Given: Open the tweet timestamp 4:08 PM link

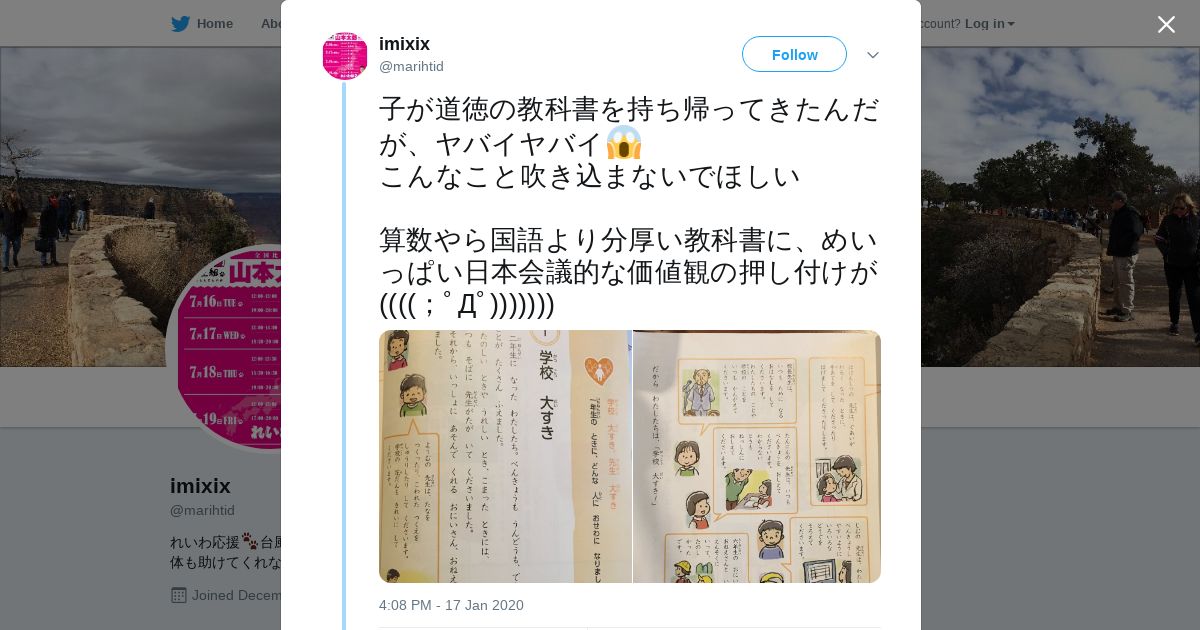Looking at the screenshot, I should pyautogui.click(x=451, y=605).
